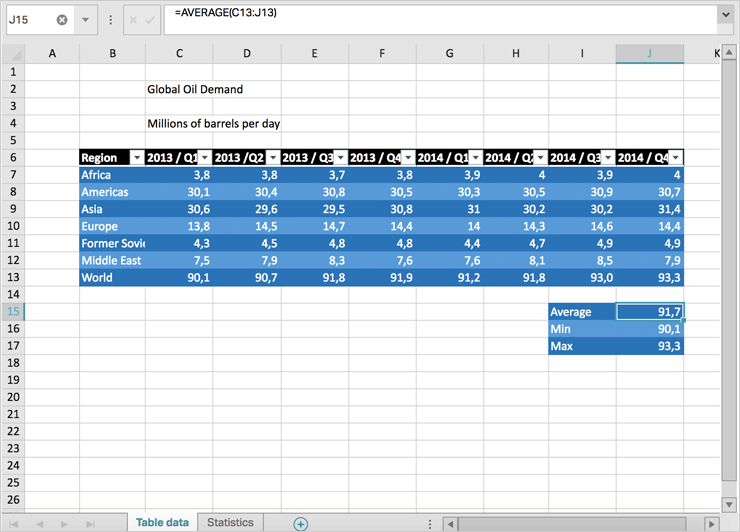Select the Table data sheet tab
Viewport: 740px width, 532px height.
click(162, 522)
